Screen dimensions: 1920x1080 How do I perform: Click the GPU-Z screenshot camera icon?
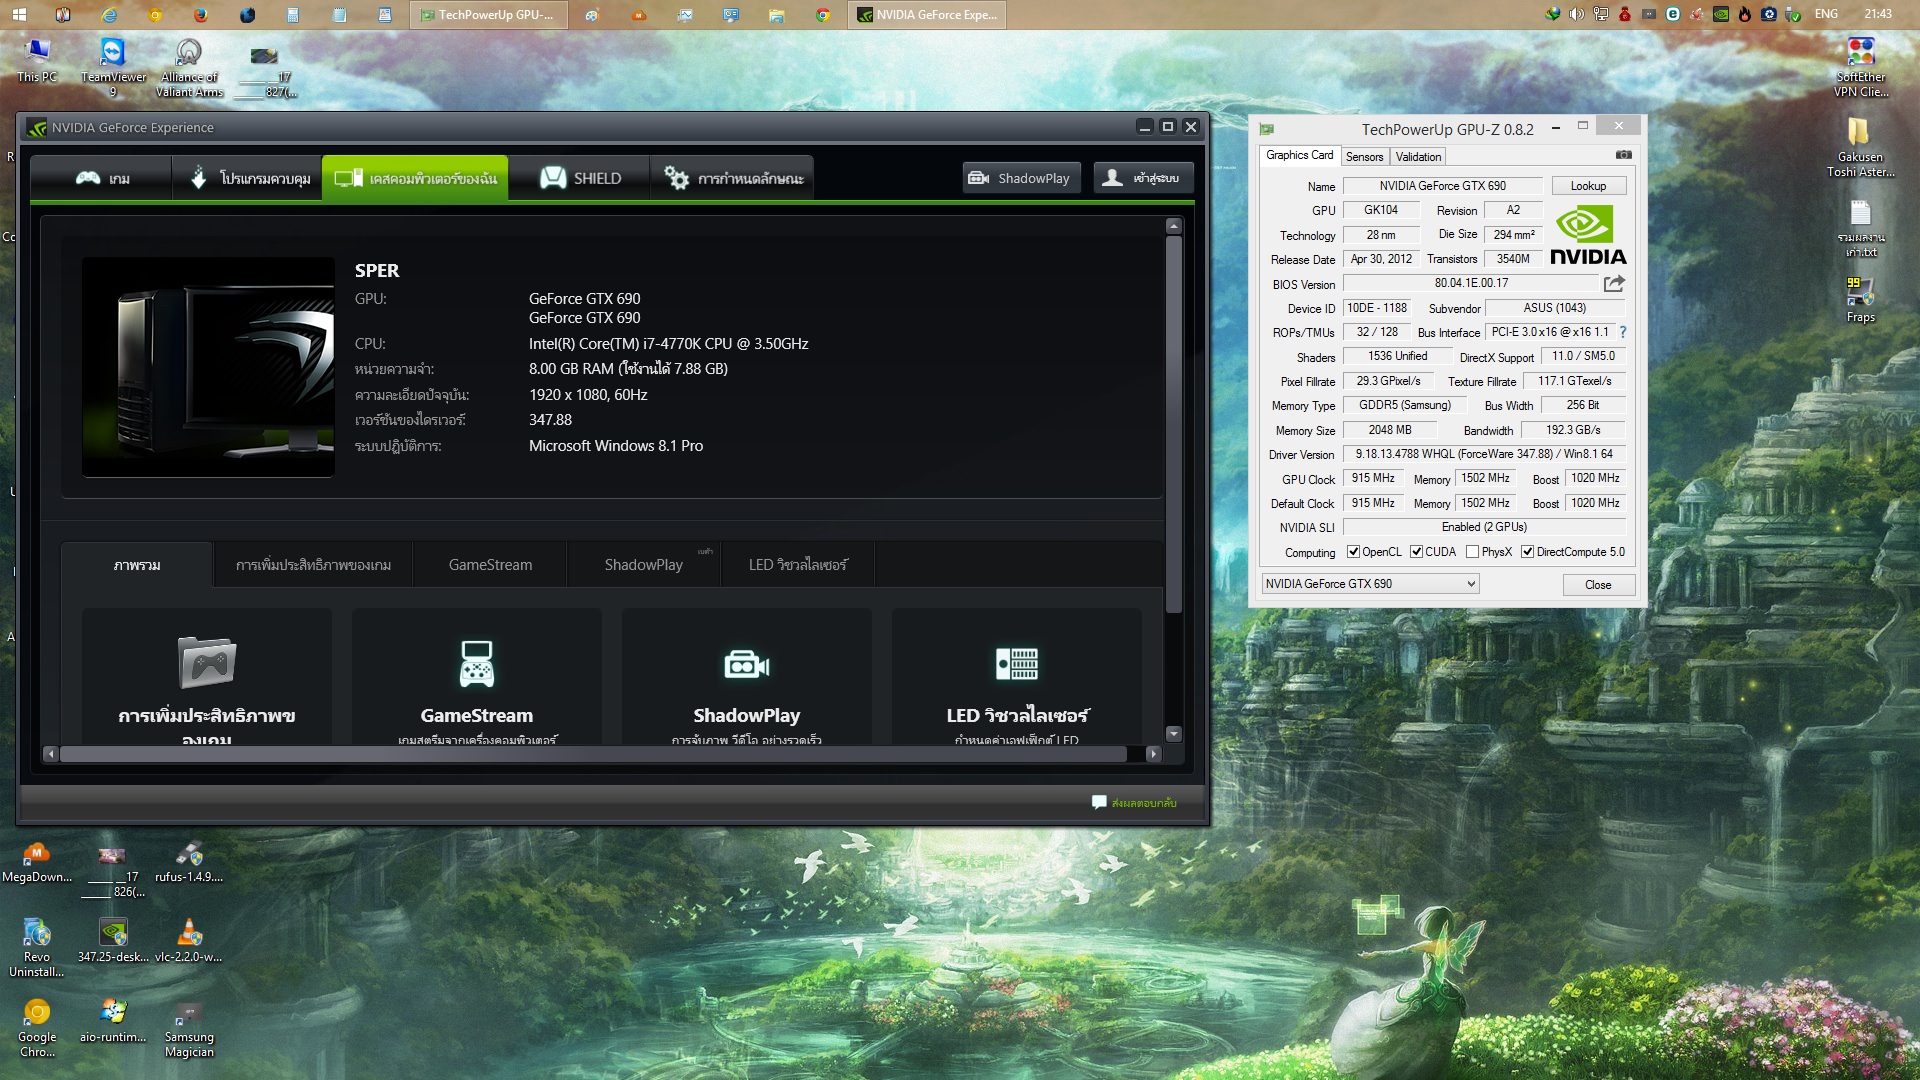[1623, 155]
